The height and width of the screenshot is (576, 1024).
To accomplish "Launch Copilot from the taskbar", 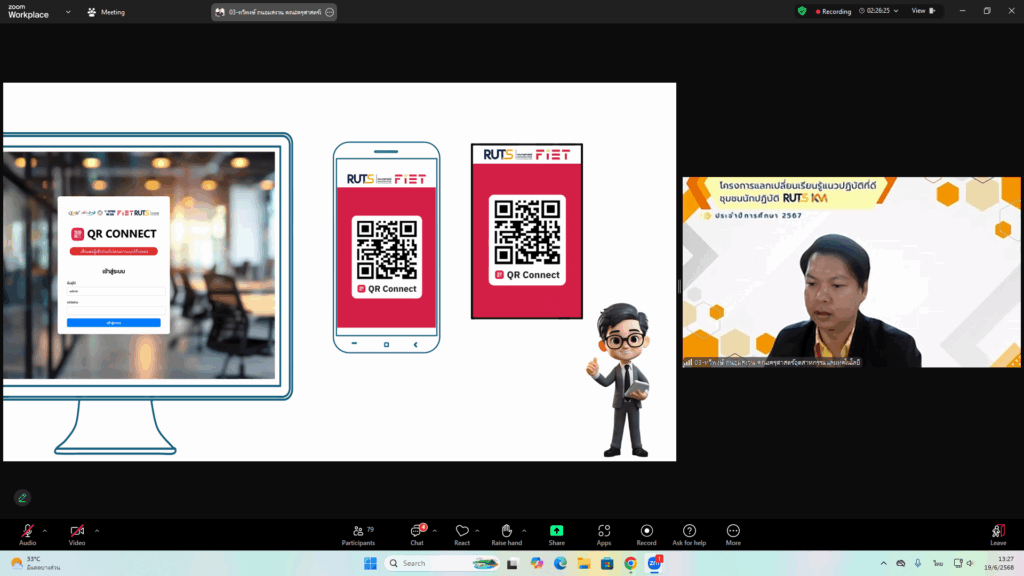I will 537,564.
